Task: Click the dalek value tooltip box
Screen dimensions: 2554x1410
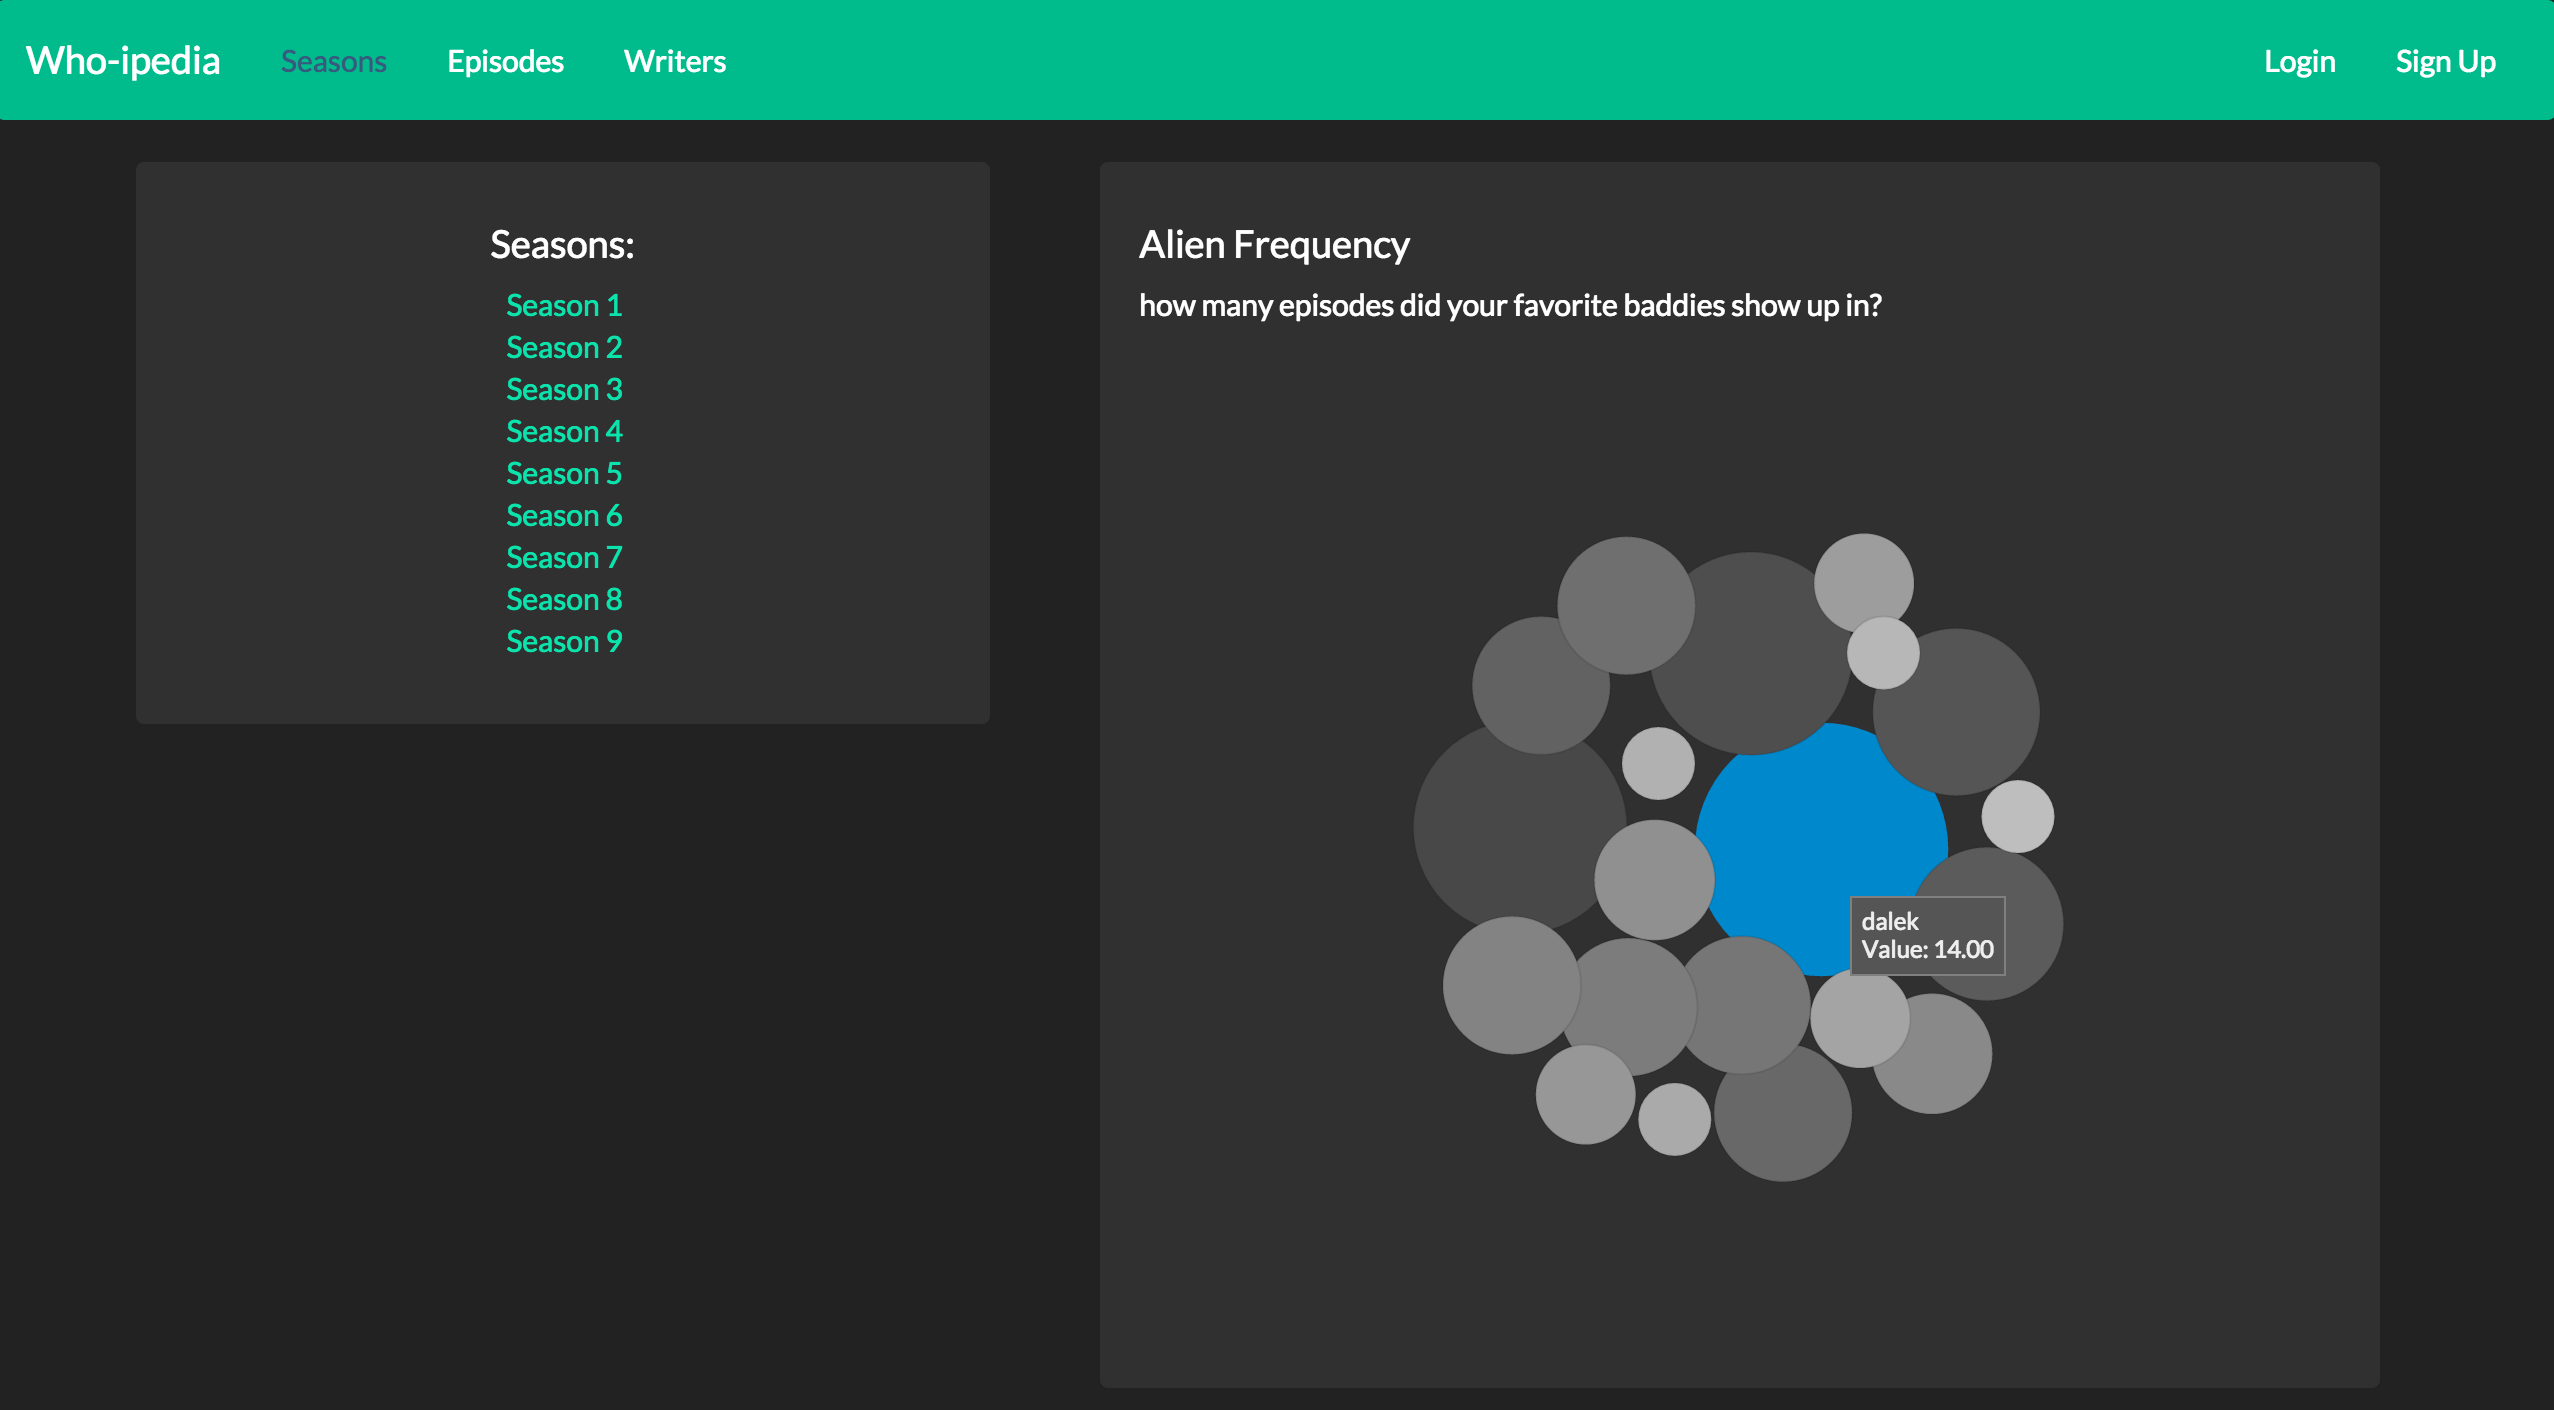Action: pyautogui.click(x=1927, y=936)
